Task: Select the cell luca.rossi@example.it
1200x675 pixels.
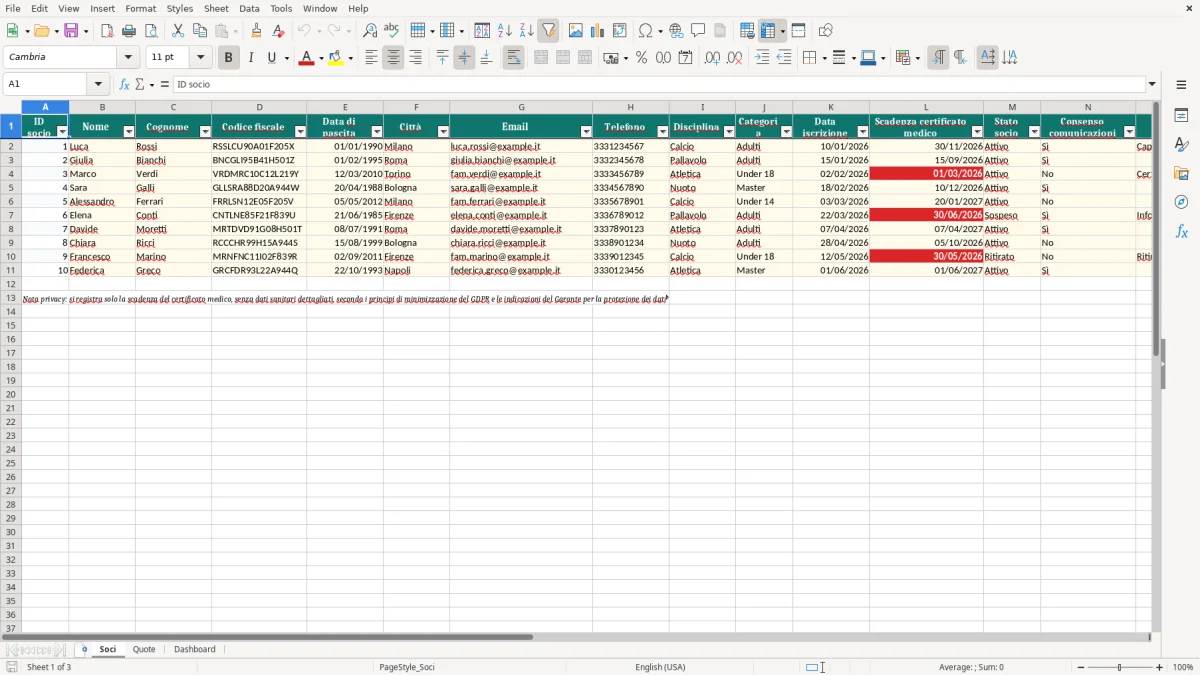Action: 520,146
